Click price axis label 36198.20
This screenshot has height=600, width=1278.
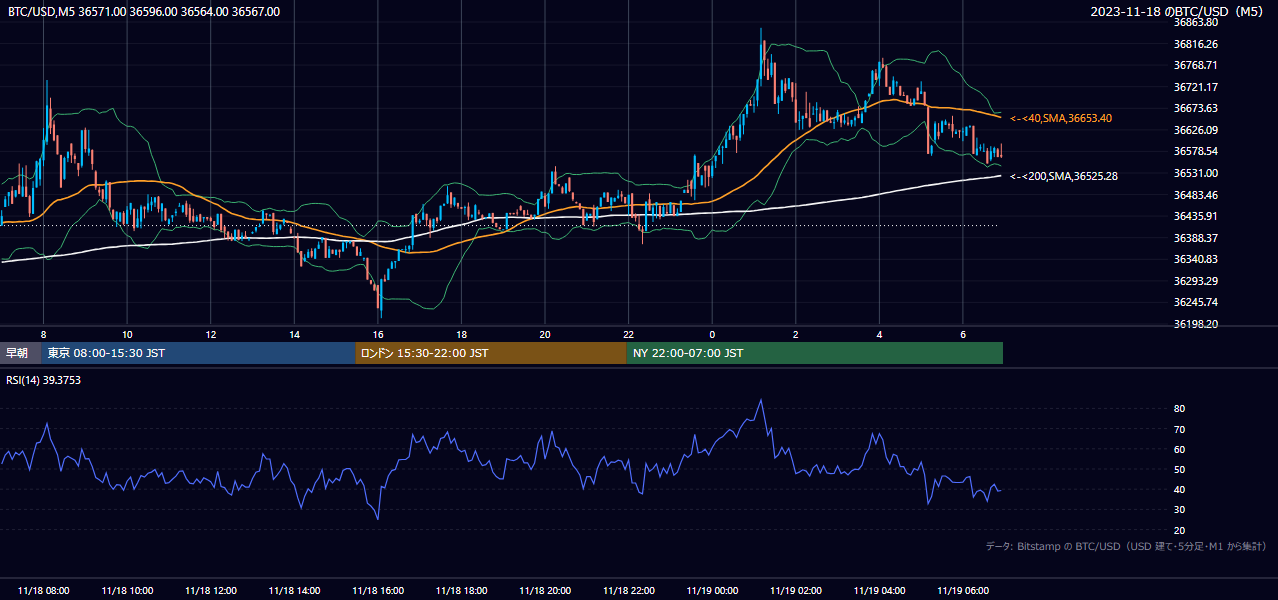(1196, 324)
